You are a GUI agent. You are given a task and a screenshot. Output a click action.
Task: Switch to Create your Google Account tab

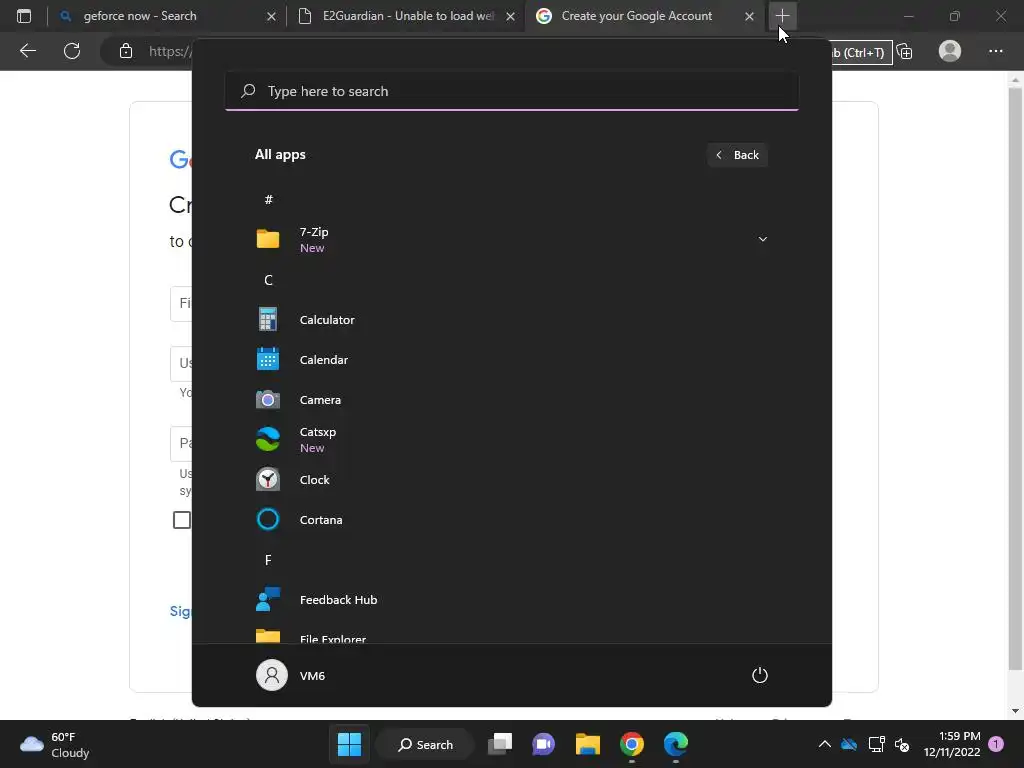644,16
